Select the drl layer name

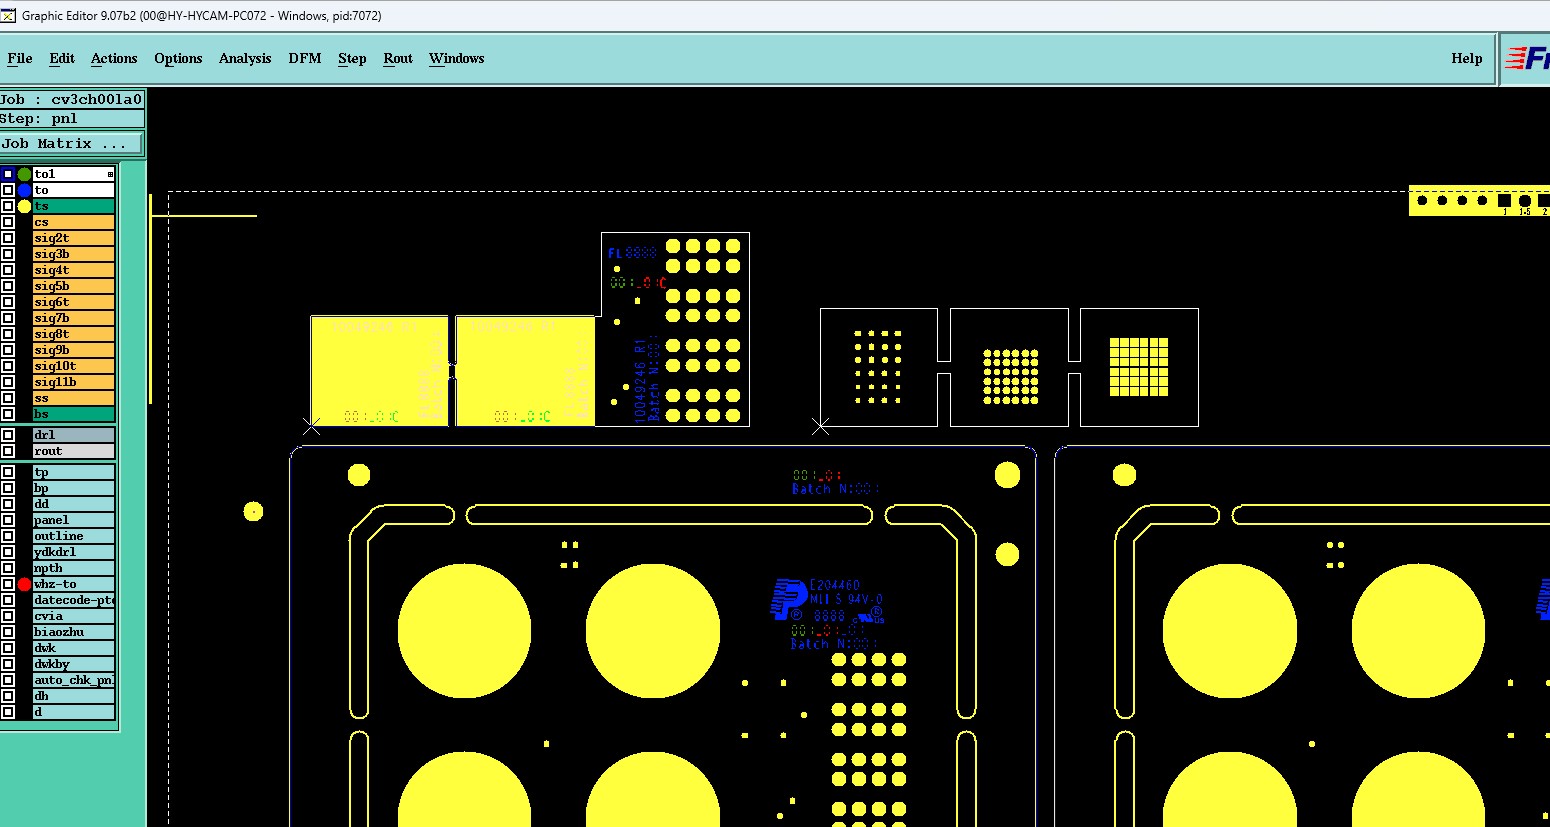(x=74, y=435)
